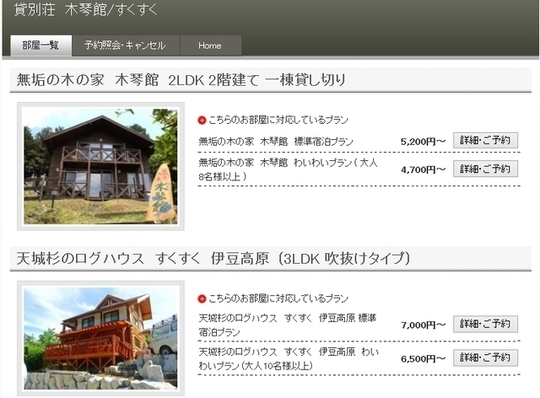Go to the Home tab

(210, 45)
